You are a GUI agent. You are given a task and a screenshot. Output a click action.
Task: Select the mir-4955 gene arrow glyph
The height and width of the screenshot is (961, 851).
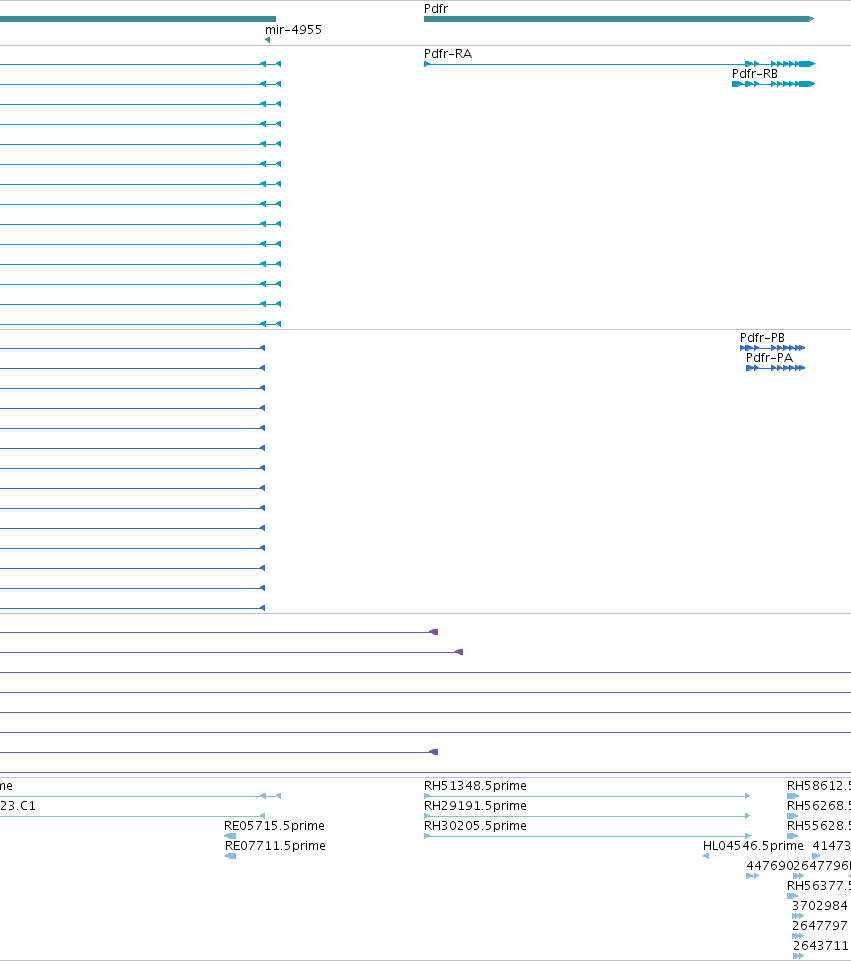coord(267,40)
